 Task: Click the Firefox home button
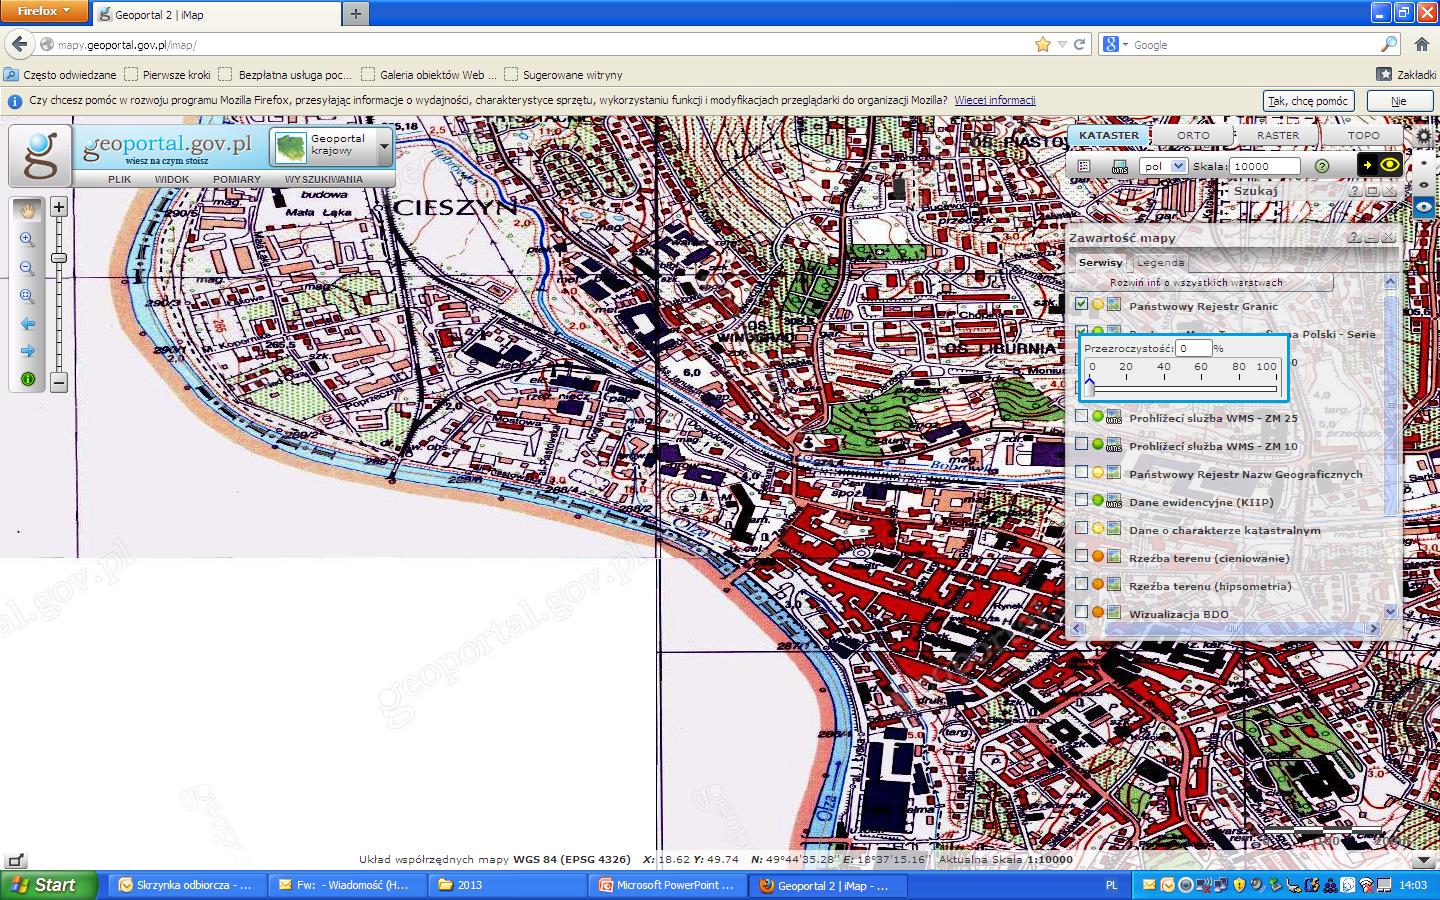(x=1422, y=44)
